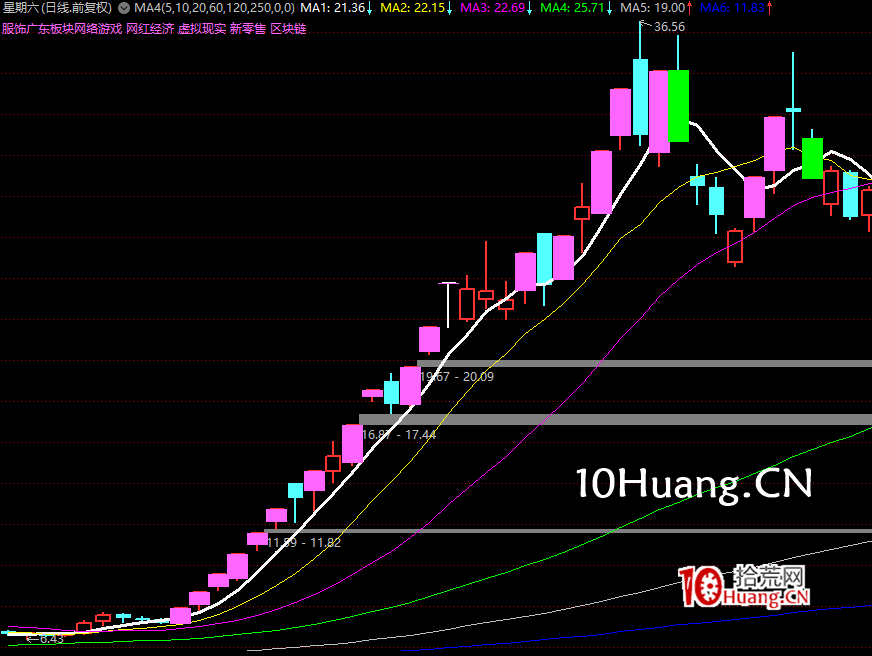This screenshot has height=656, width=872.
Task: Open the 网络游戏 concept tag
Action: [x=98, y=29]
